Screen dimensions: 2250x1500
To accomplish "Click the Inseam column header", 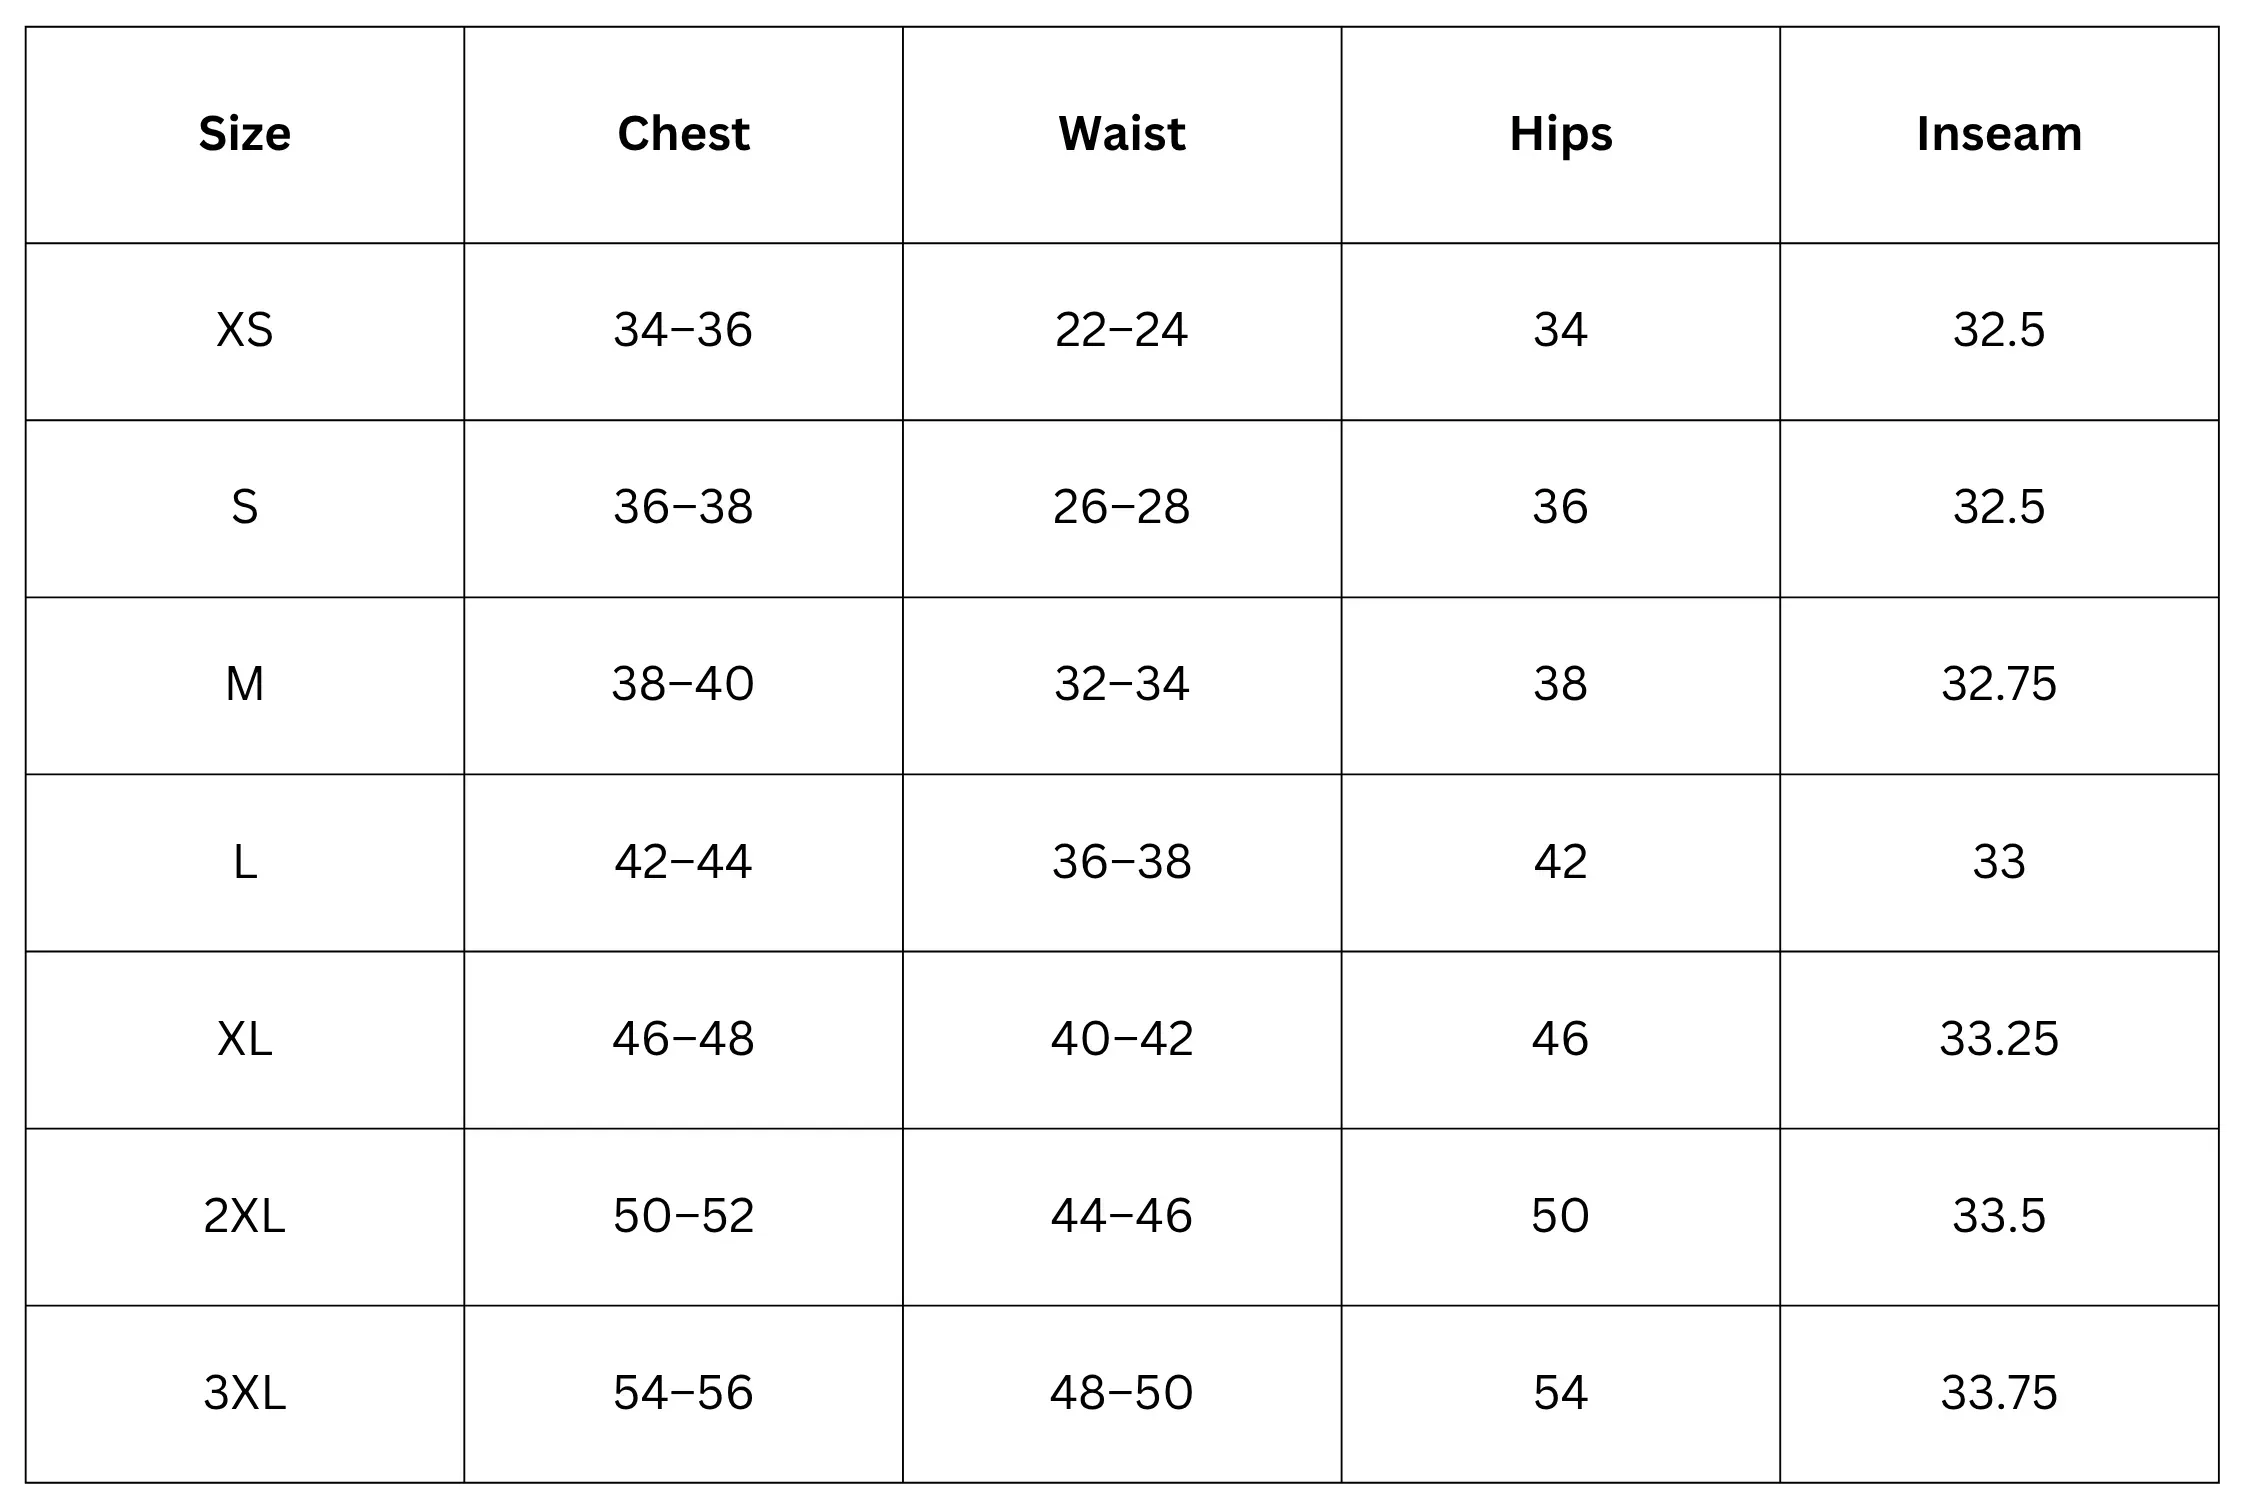I will (x=1999, y=134).
